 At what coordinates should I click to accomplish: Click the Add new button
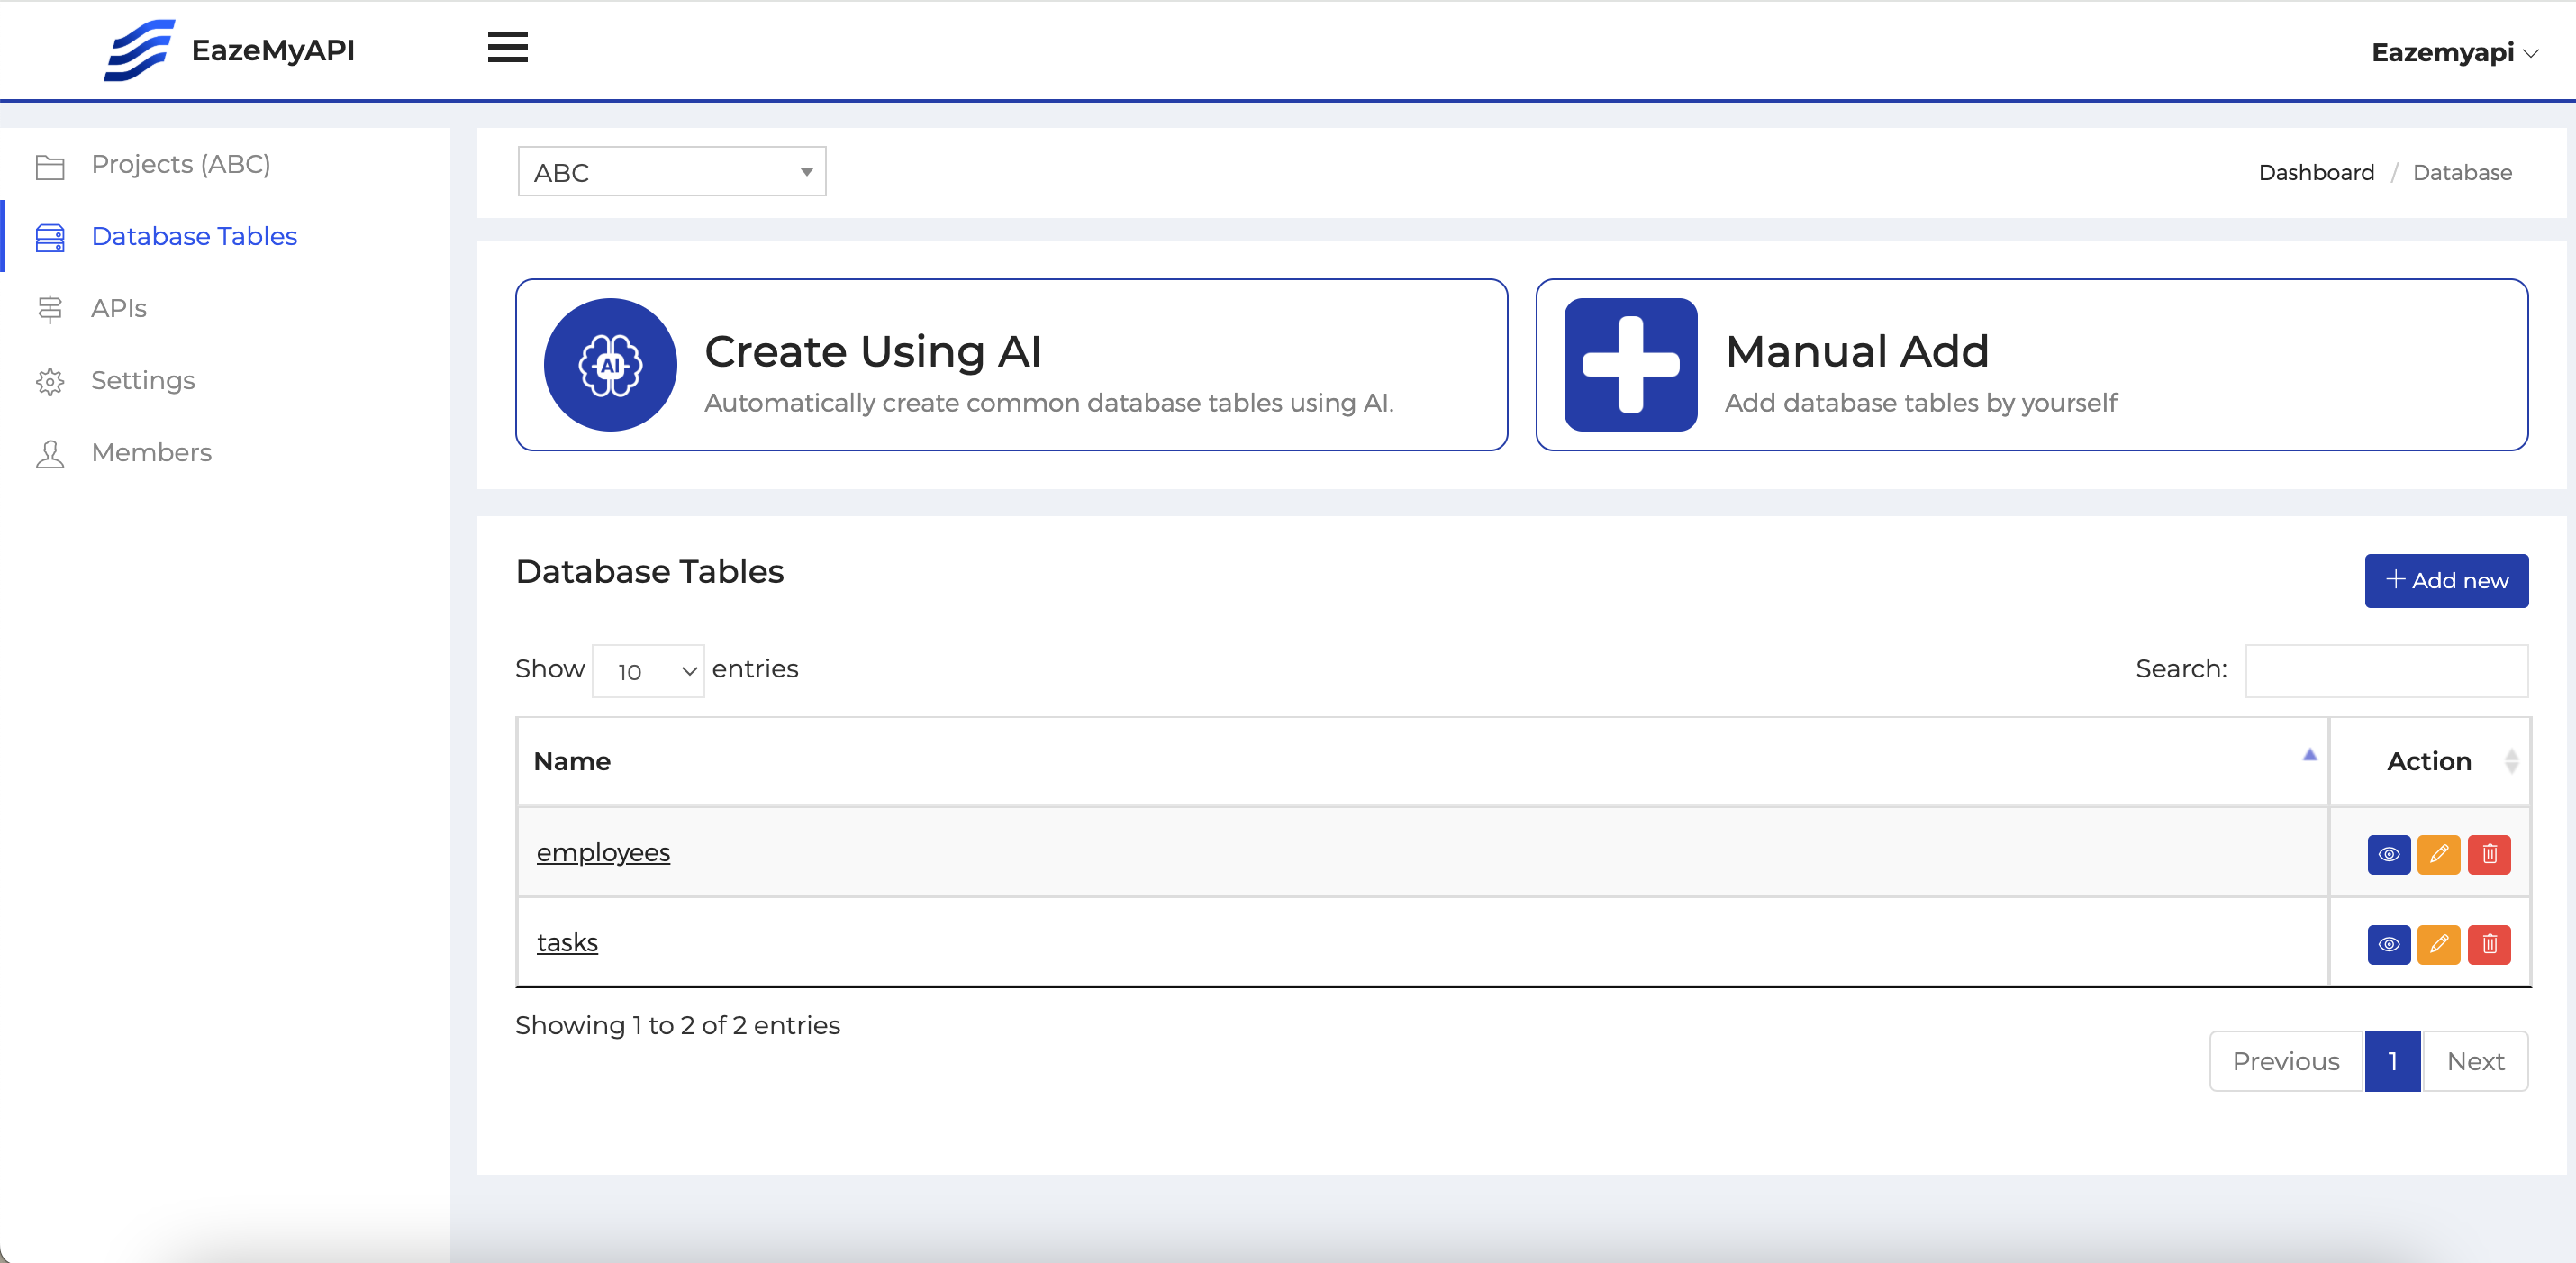click(x=2446, y=580)
